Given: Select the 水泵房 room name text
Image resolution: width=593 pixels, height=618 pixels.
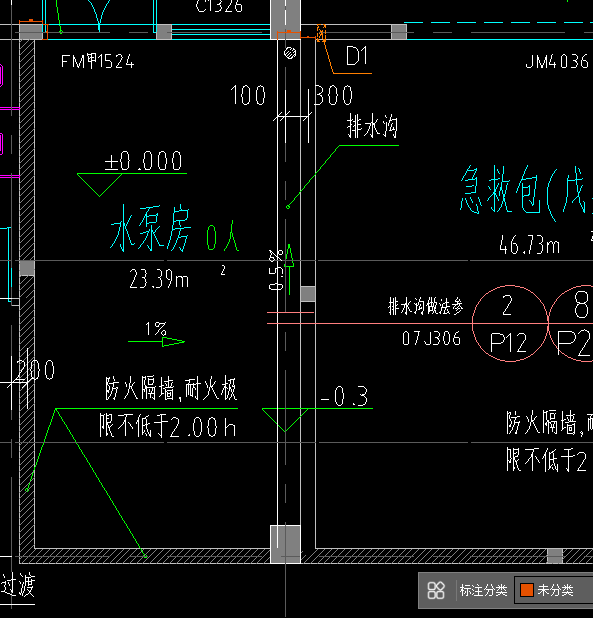Looking at the screenshot, I should (x=151, y=229).
